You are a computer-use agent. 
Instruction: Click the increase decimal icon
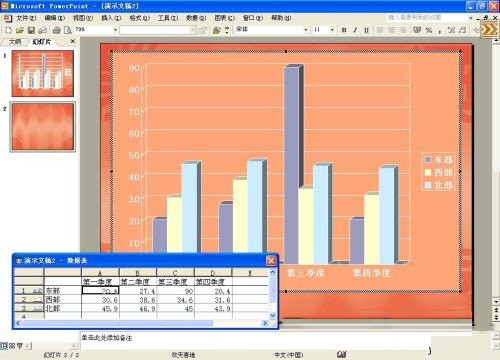pos(451,30)
